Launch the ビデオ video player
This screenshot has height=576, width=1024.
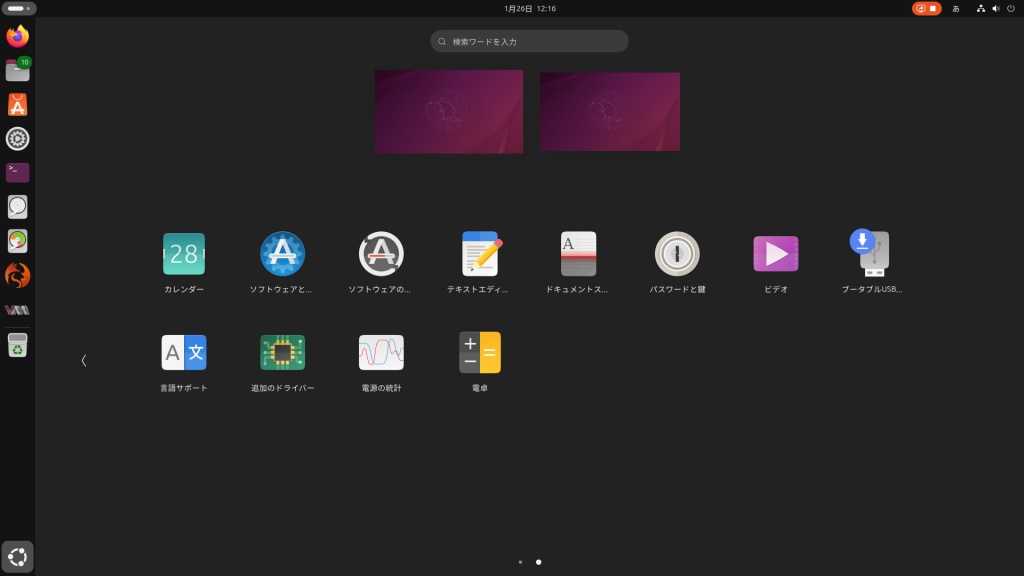(x=775, y=254)
